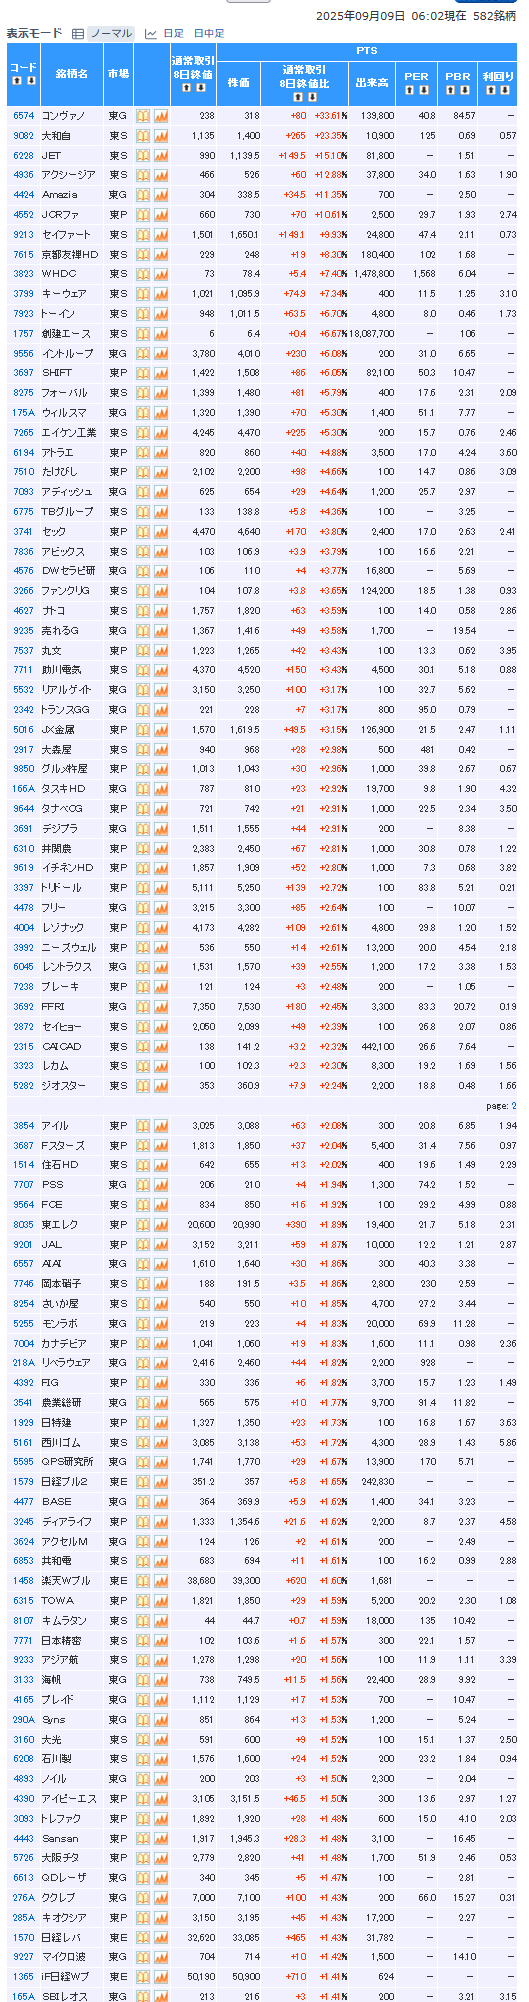
Task: Sort ascending using PBR column up arrow
Action: coord(451,90)
